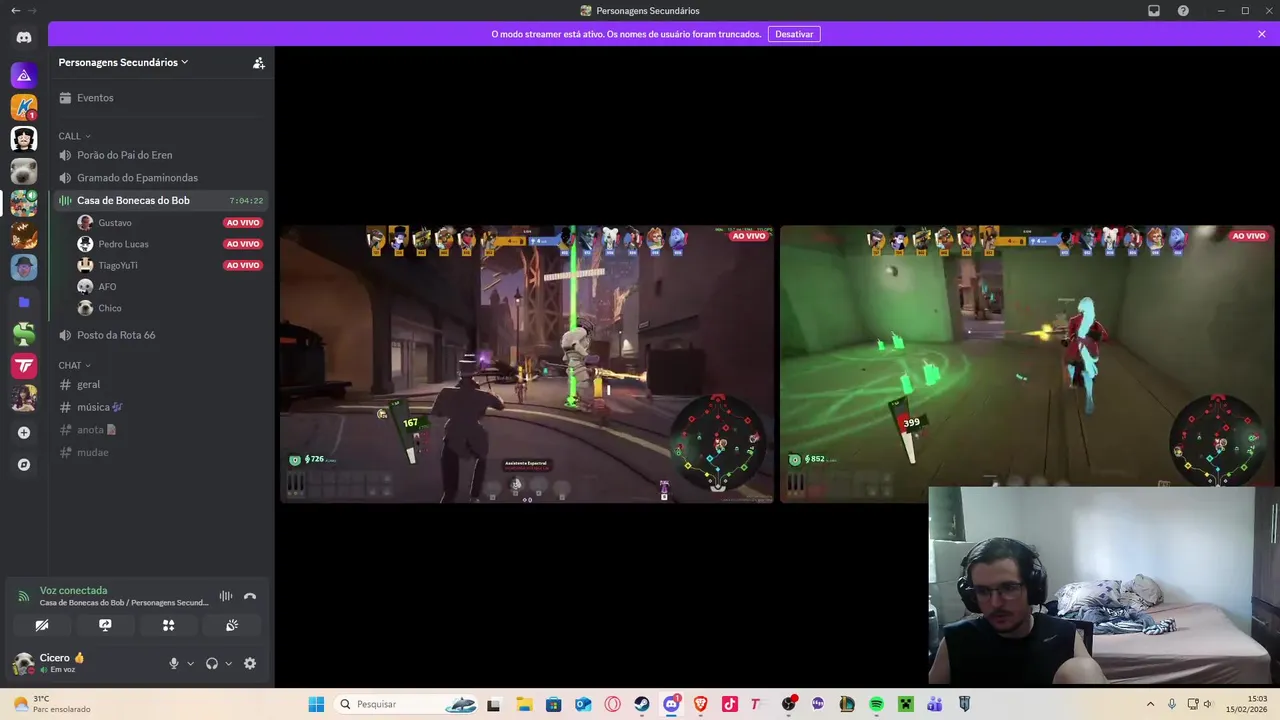The height and width of the screenshot is (720, 1280).
Task: Join Gramado do Epaminondas voice channel
Action: pos(161,178)
